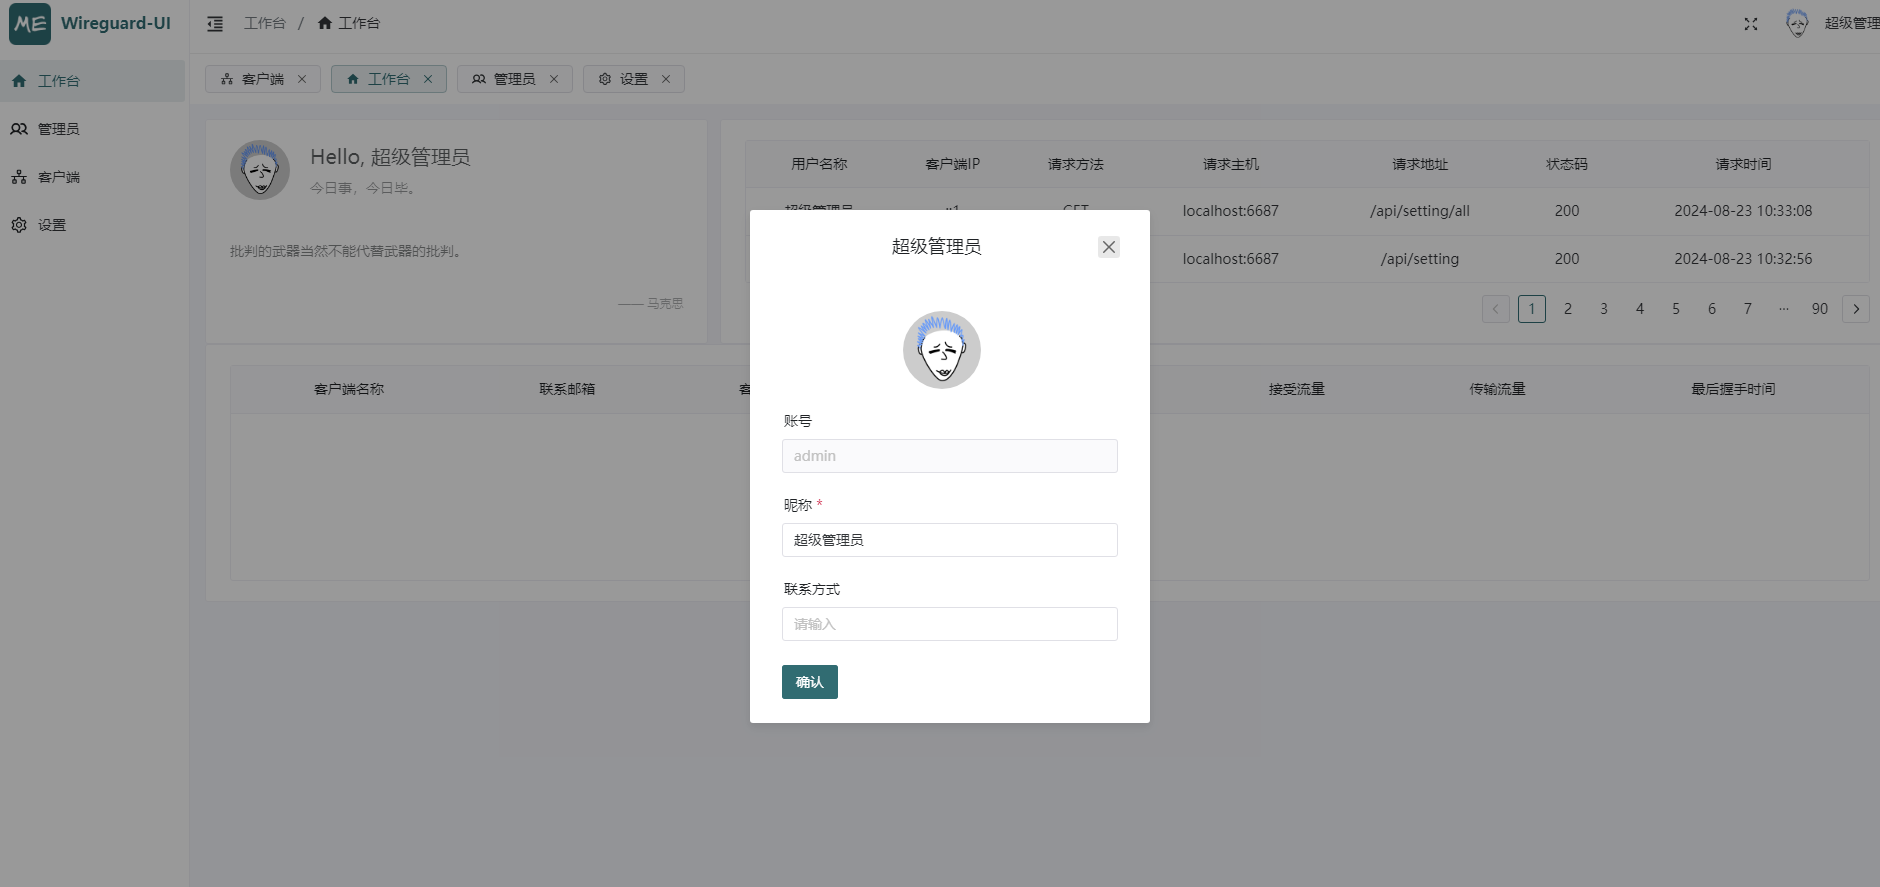This screenshot has width=1880, height=887.
Task: Click the 工作台 breadcrumb home link
Action: (x=349, y=23)
